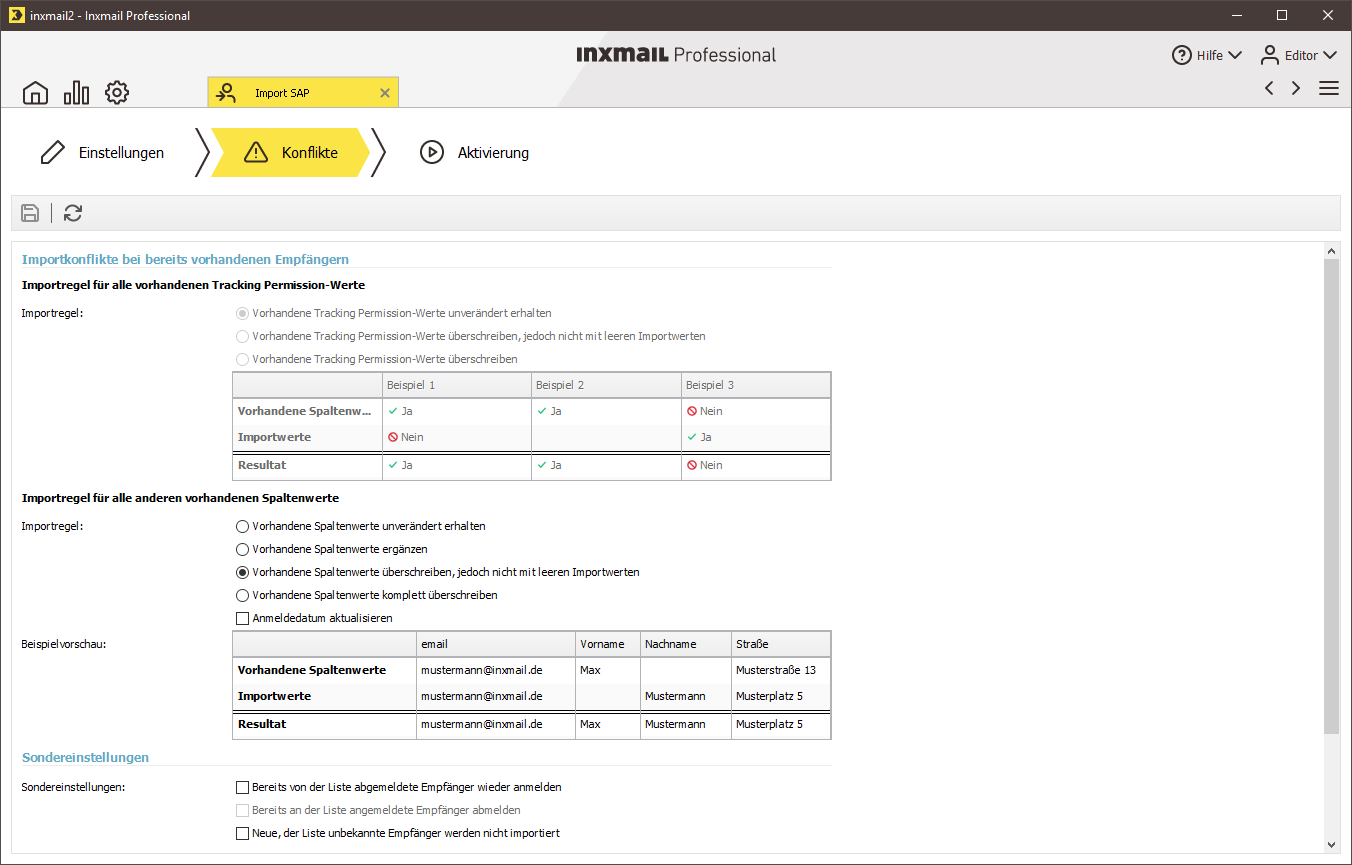Select Vorhandene Tracking Permission-Werte überschreiben radio
Screen dimensions: 1352x865
click(242, 359)
